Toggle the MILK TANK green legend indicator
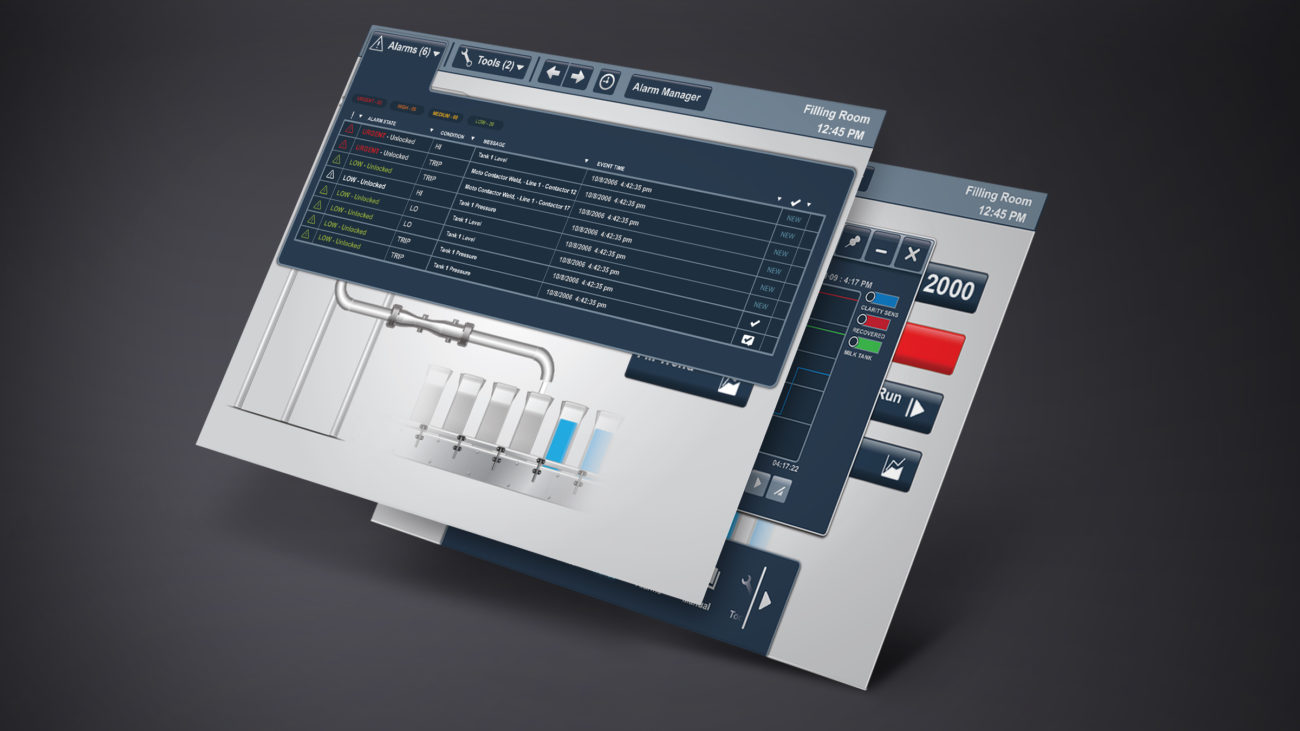1300x731 pixels. coord(869,344)
